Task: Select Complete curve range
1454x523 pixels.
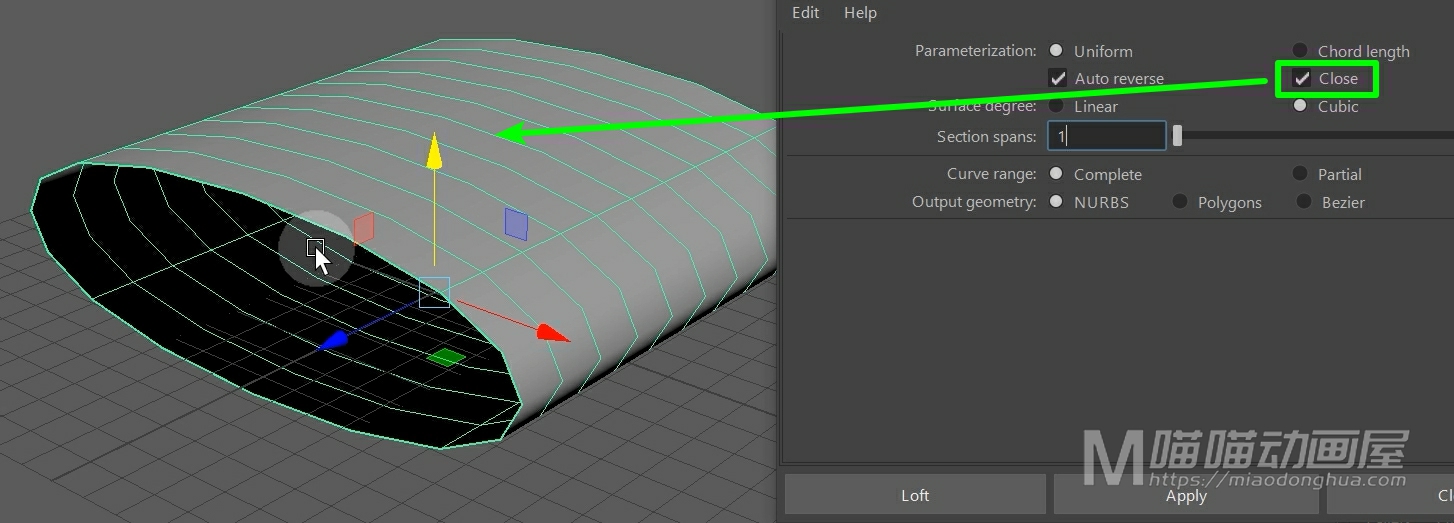Action: coord(1056,174)
